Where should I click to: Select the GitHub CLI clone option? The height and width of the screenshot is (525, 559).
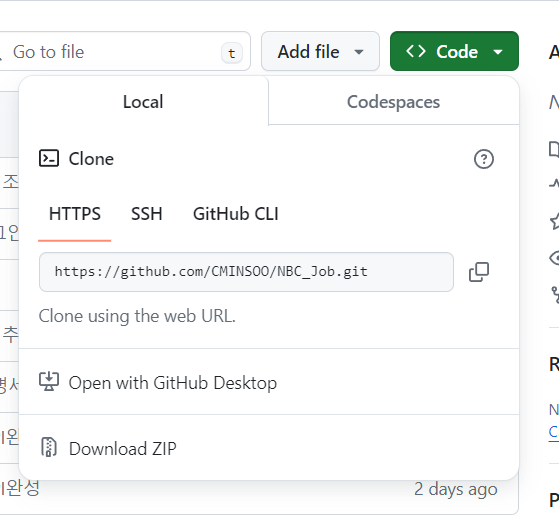236,214
